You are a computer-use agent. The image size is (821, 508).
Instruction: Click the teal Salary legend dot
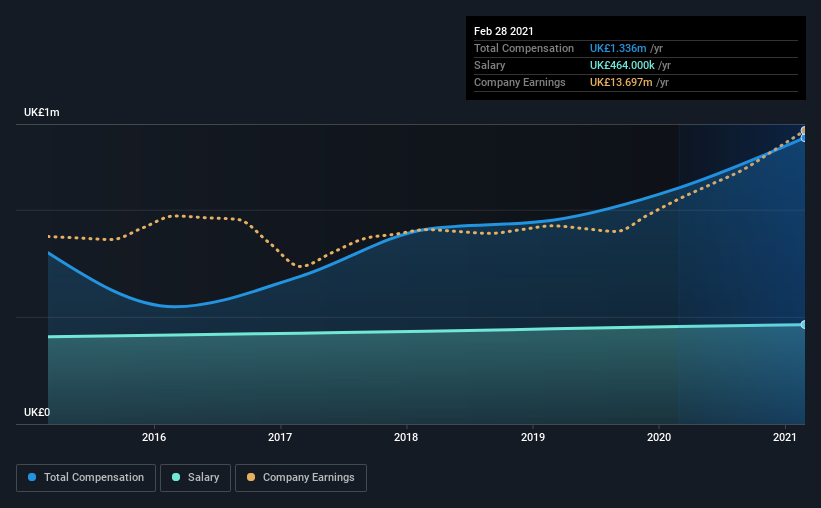(176, 477)
